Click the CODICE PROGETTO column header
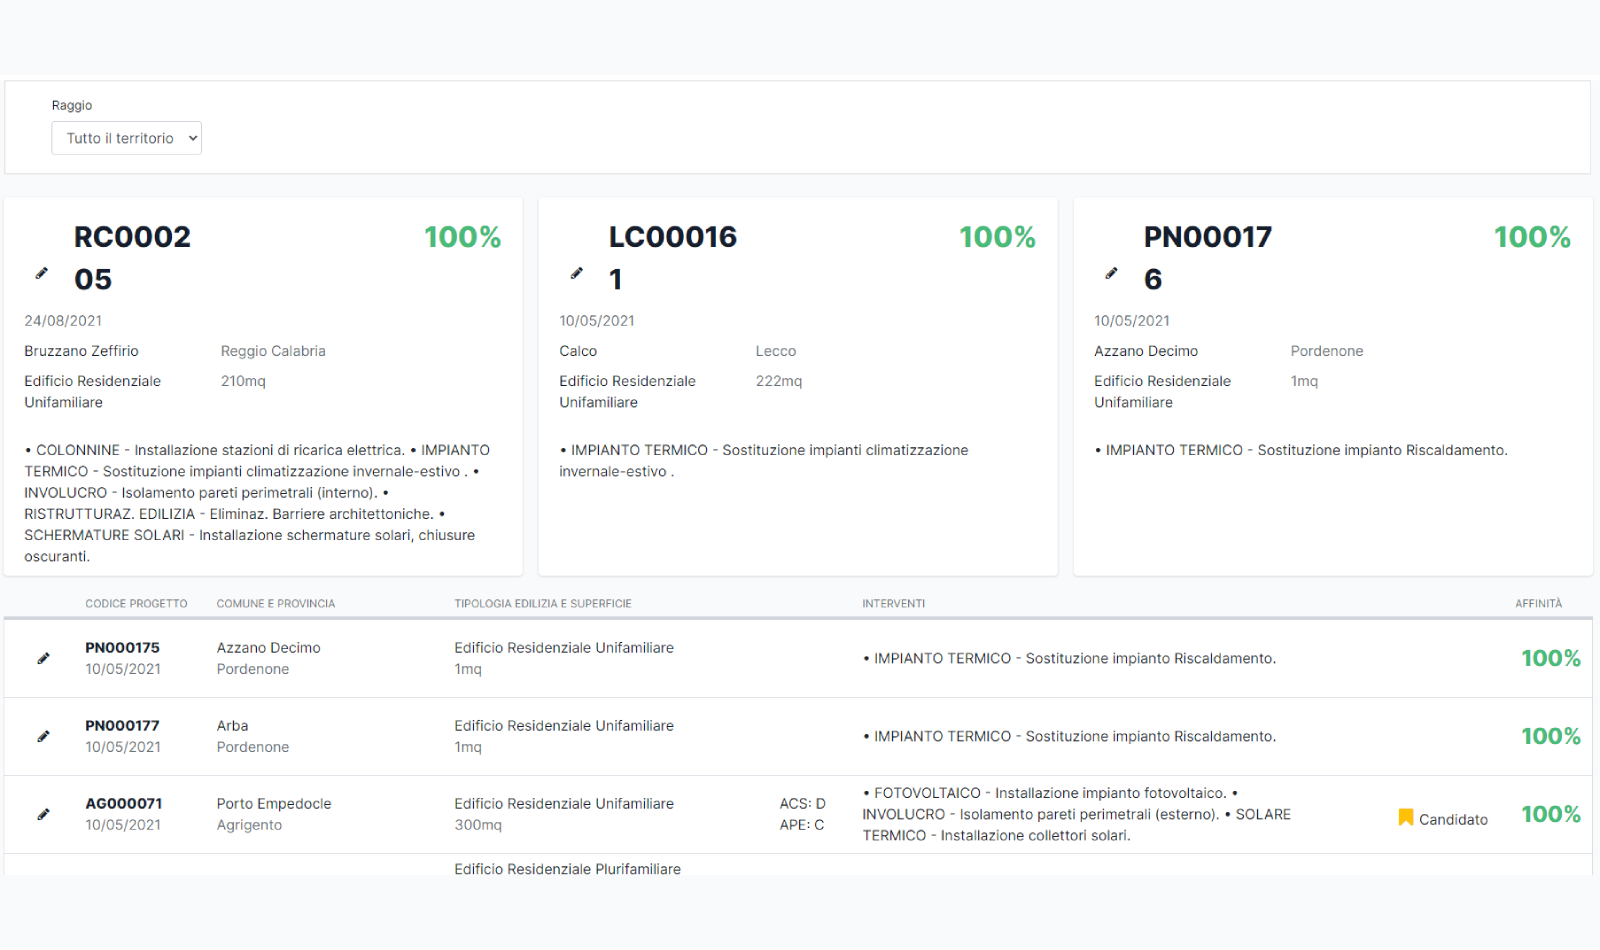The image size is (1600, 950). pyautogui.click(x=136, y=604)
